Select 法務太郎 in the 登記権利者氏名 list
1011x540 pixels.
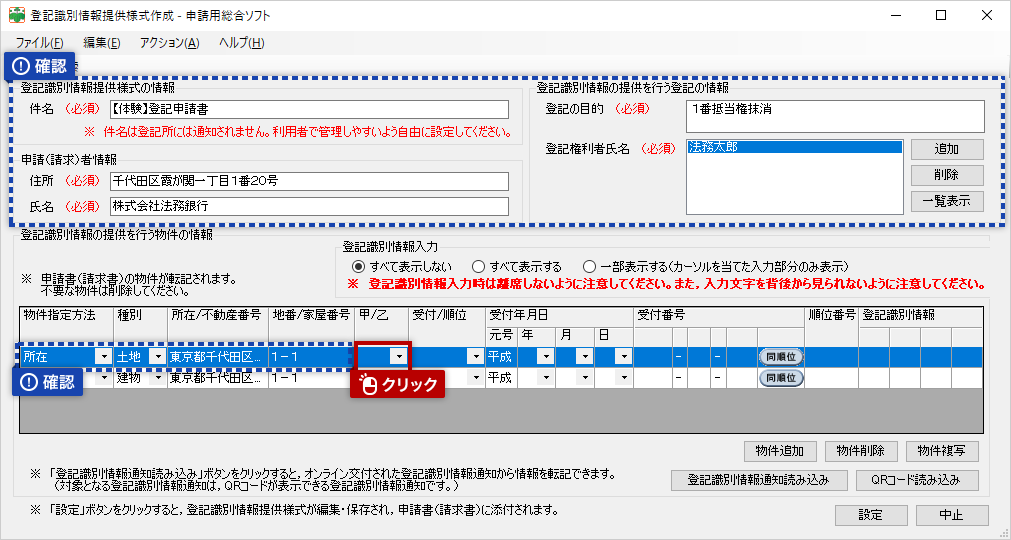[x=794, y=147]
